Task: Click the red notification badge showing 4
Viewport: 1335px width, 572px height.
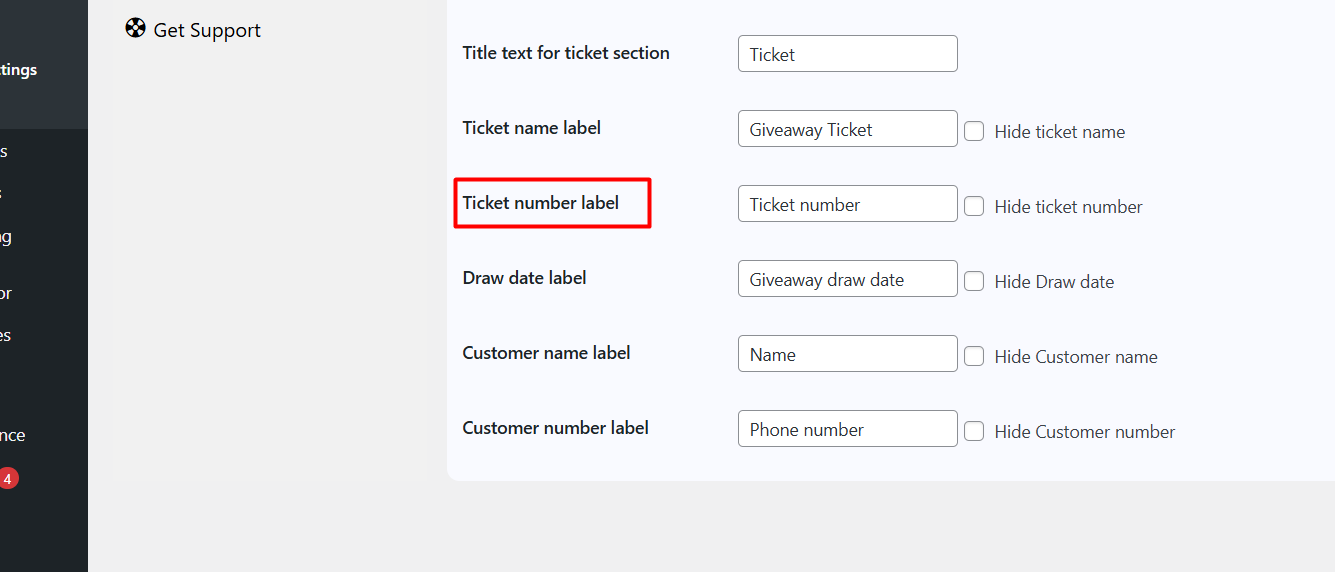Action: tap(7, 479)
